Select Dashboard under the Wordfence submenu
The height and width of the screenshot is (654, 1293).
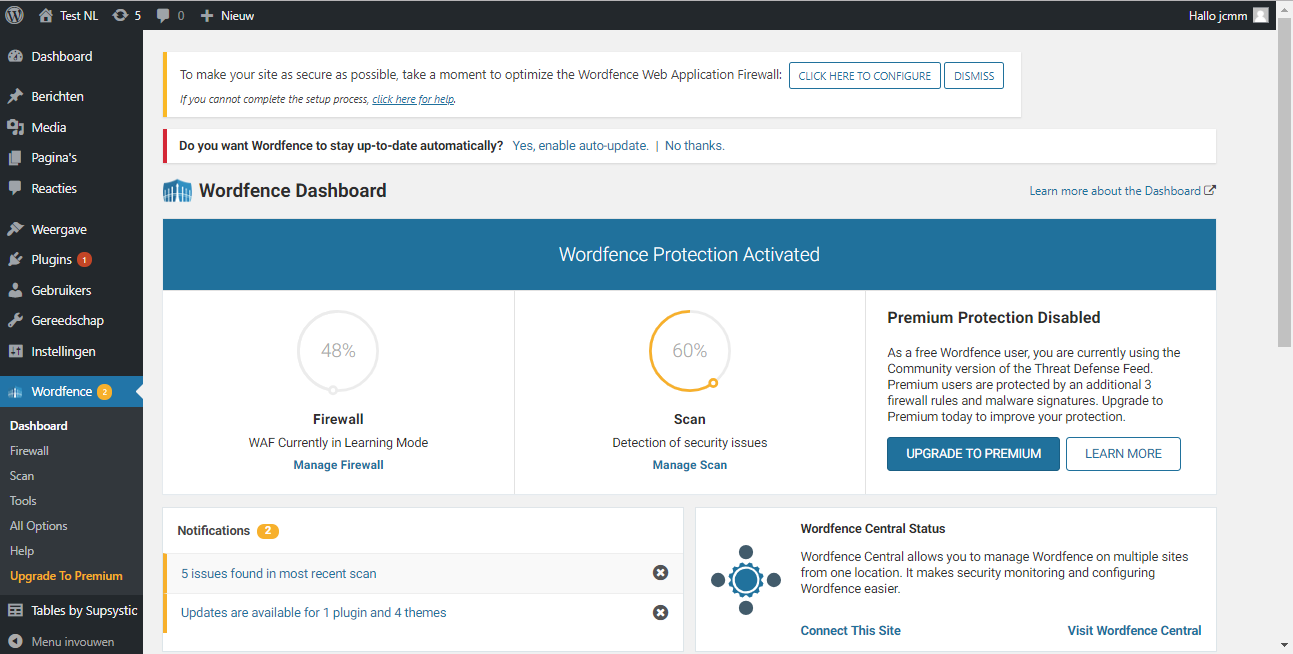click(x=39, y=426)
